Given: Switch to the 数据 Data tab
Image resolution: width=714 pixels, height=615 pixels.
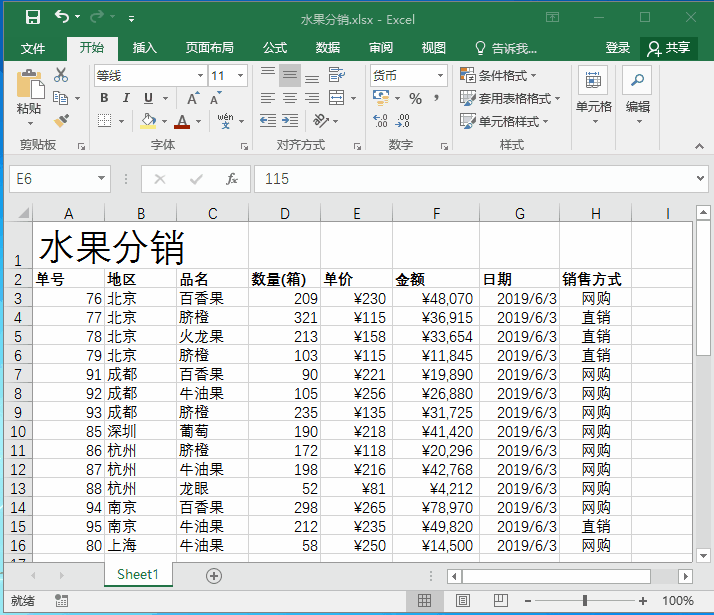Looking at the screenshot, I should coord(328,48).
